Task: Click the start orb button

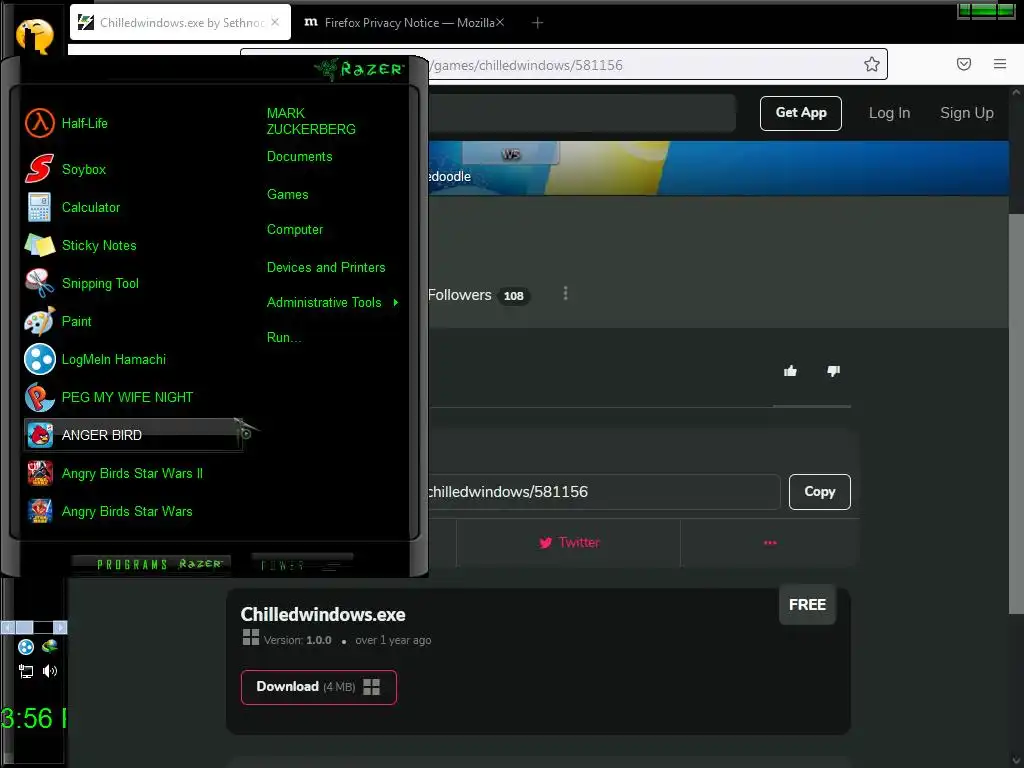Action: click(34, 34)
